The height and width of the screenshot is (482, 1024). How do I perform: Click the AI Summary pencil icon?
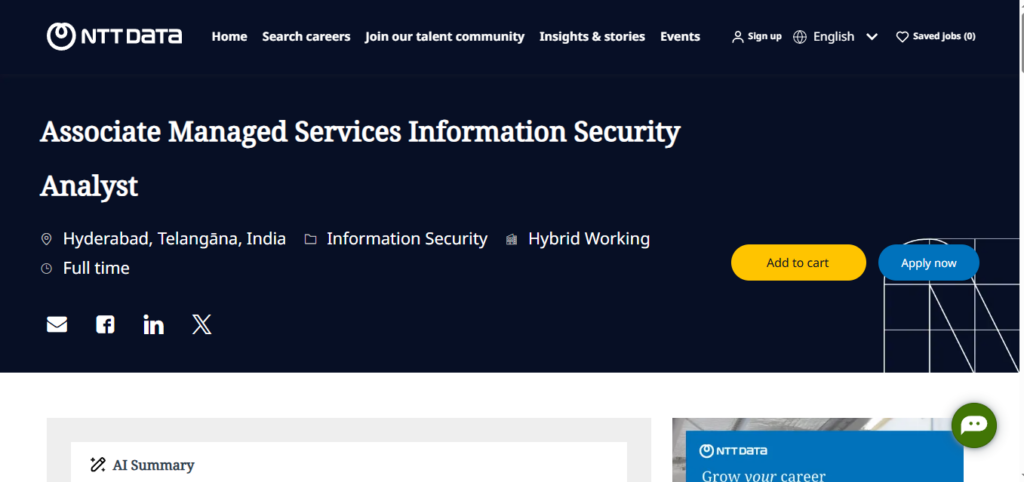(x=97, y=465)
